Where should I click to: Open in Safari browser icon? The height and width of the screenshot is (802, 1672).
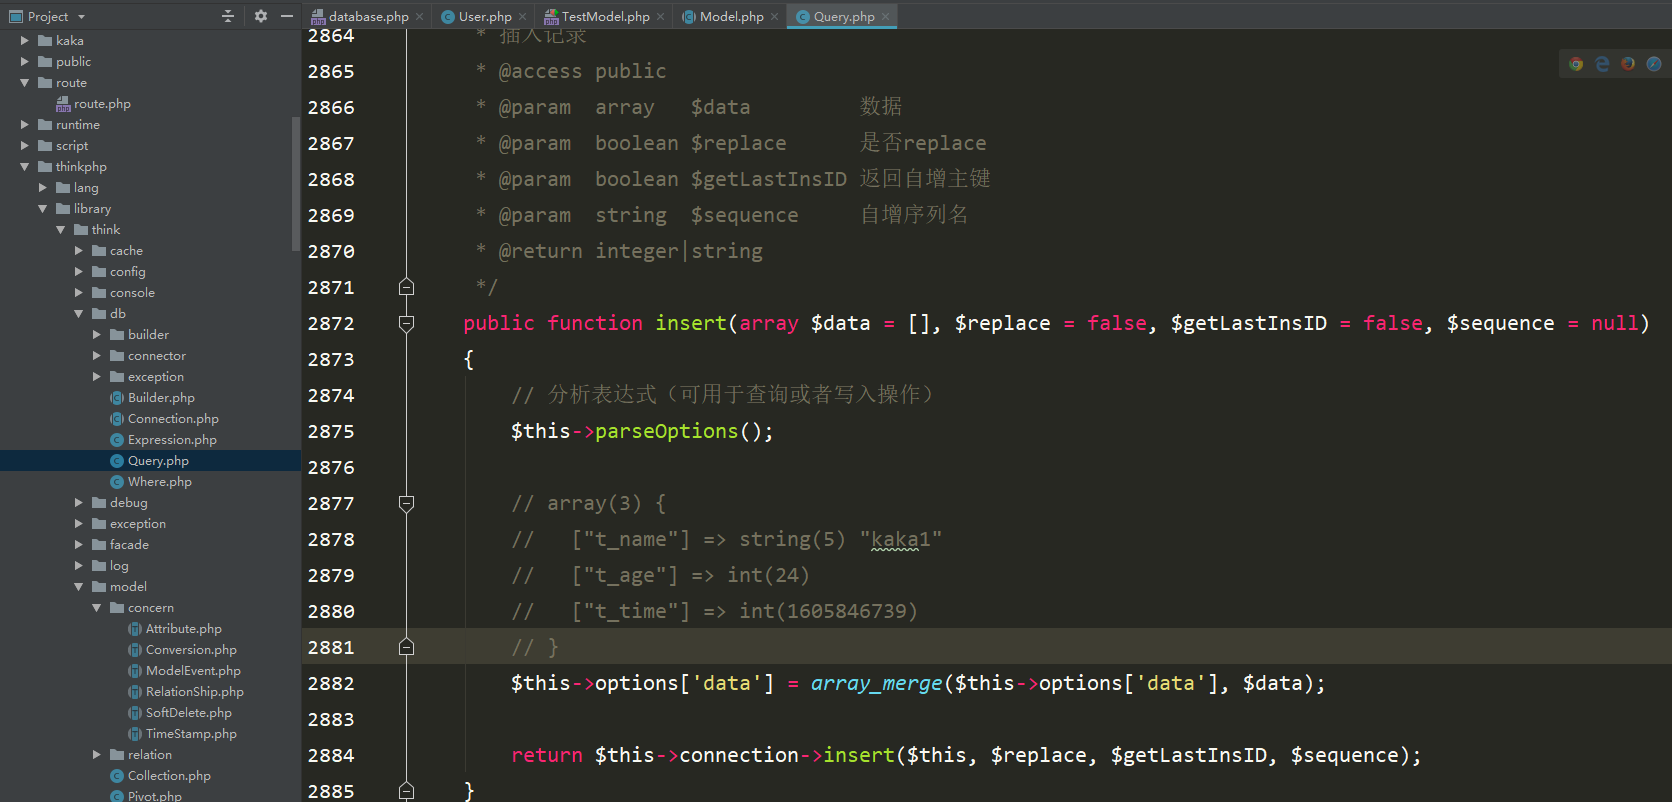[x=1654, y=64]
